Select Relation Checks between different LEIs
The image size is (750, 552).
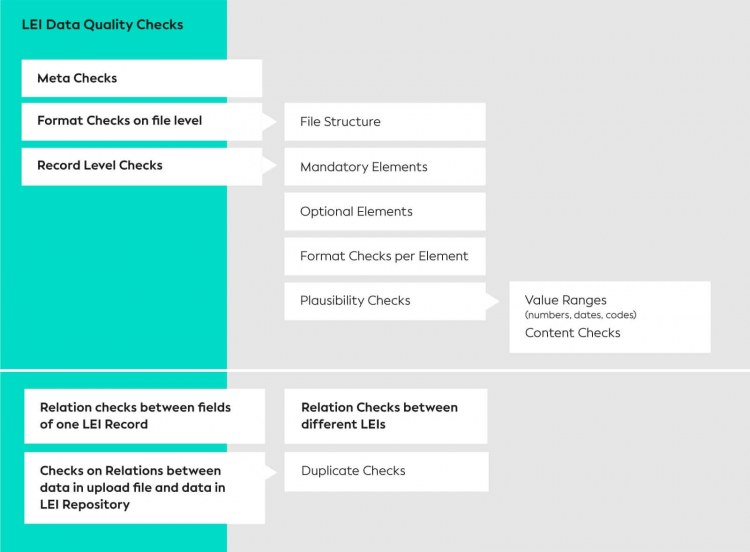click(385, 415)
